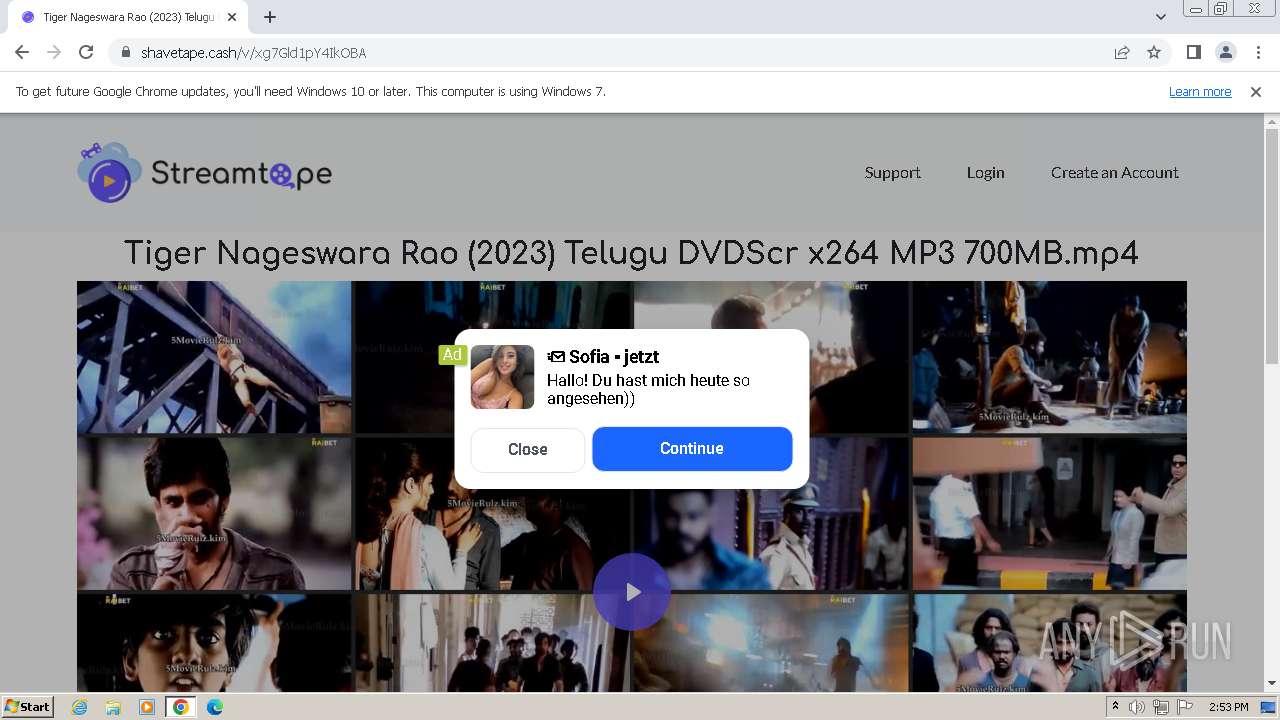Click the blue Continue button
This screenshot has width=1280, height=720.
point(692,449)
